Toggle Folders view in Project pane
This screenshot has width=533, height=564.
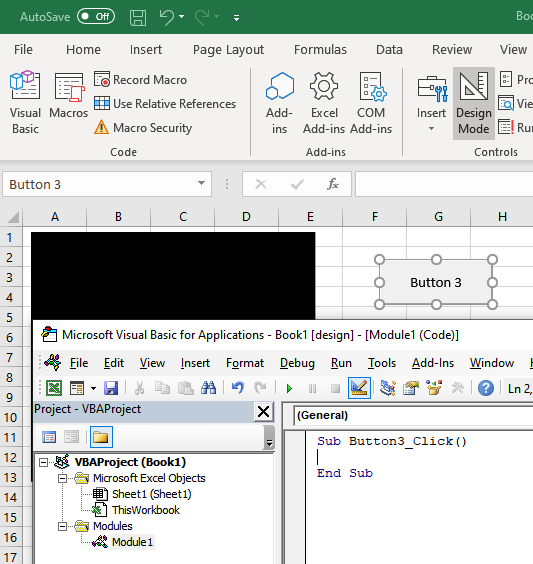pos(101,437)
